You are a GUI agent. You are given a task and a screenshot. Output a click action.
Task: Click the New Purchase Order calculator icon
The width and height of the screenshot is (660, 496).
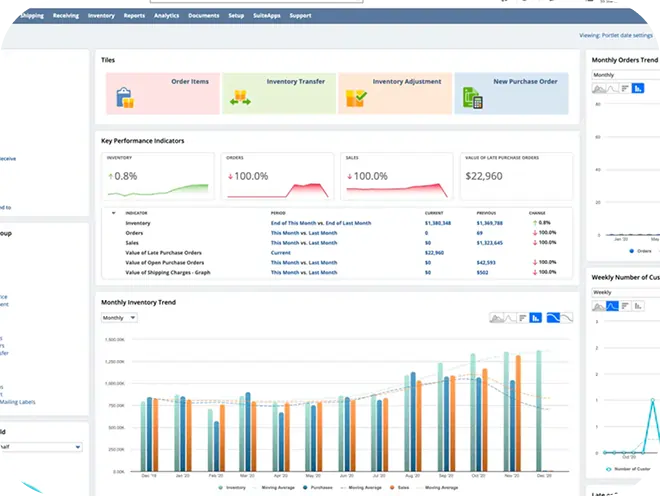point(472,98)
